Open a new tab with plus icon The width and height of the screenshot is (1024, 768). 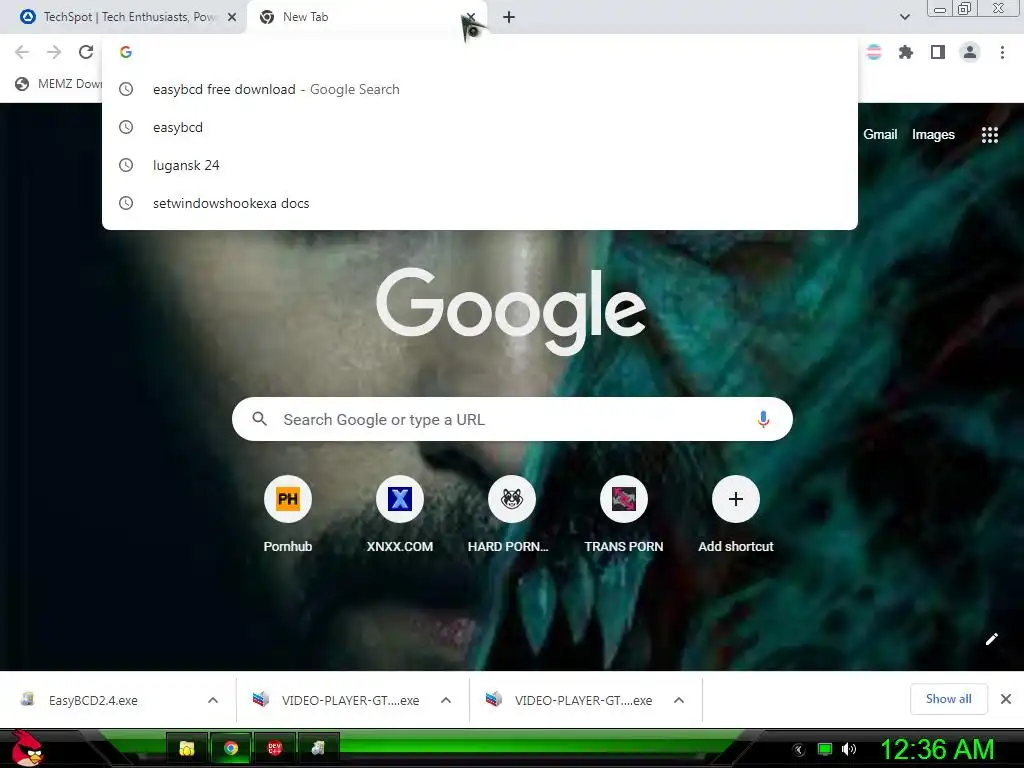coord(509,17)
